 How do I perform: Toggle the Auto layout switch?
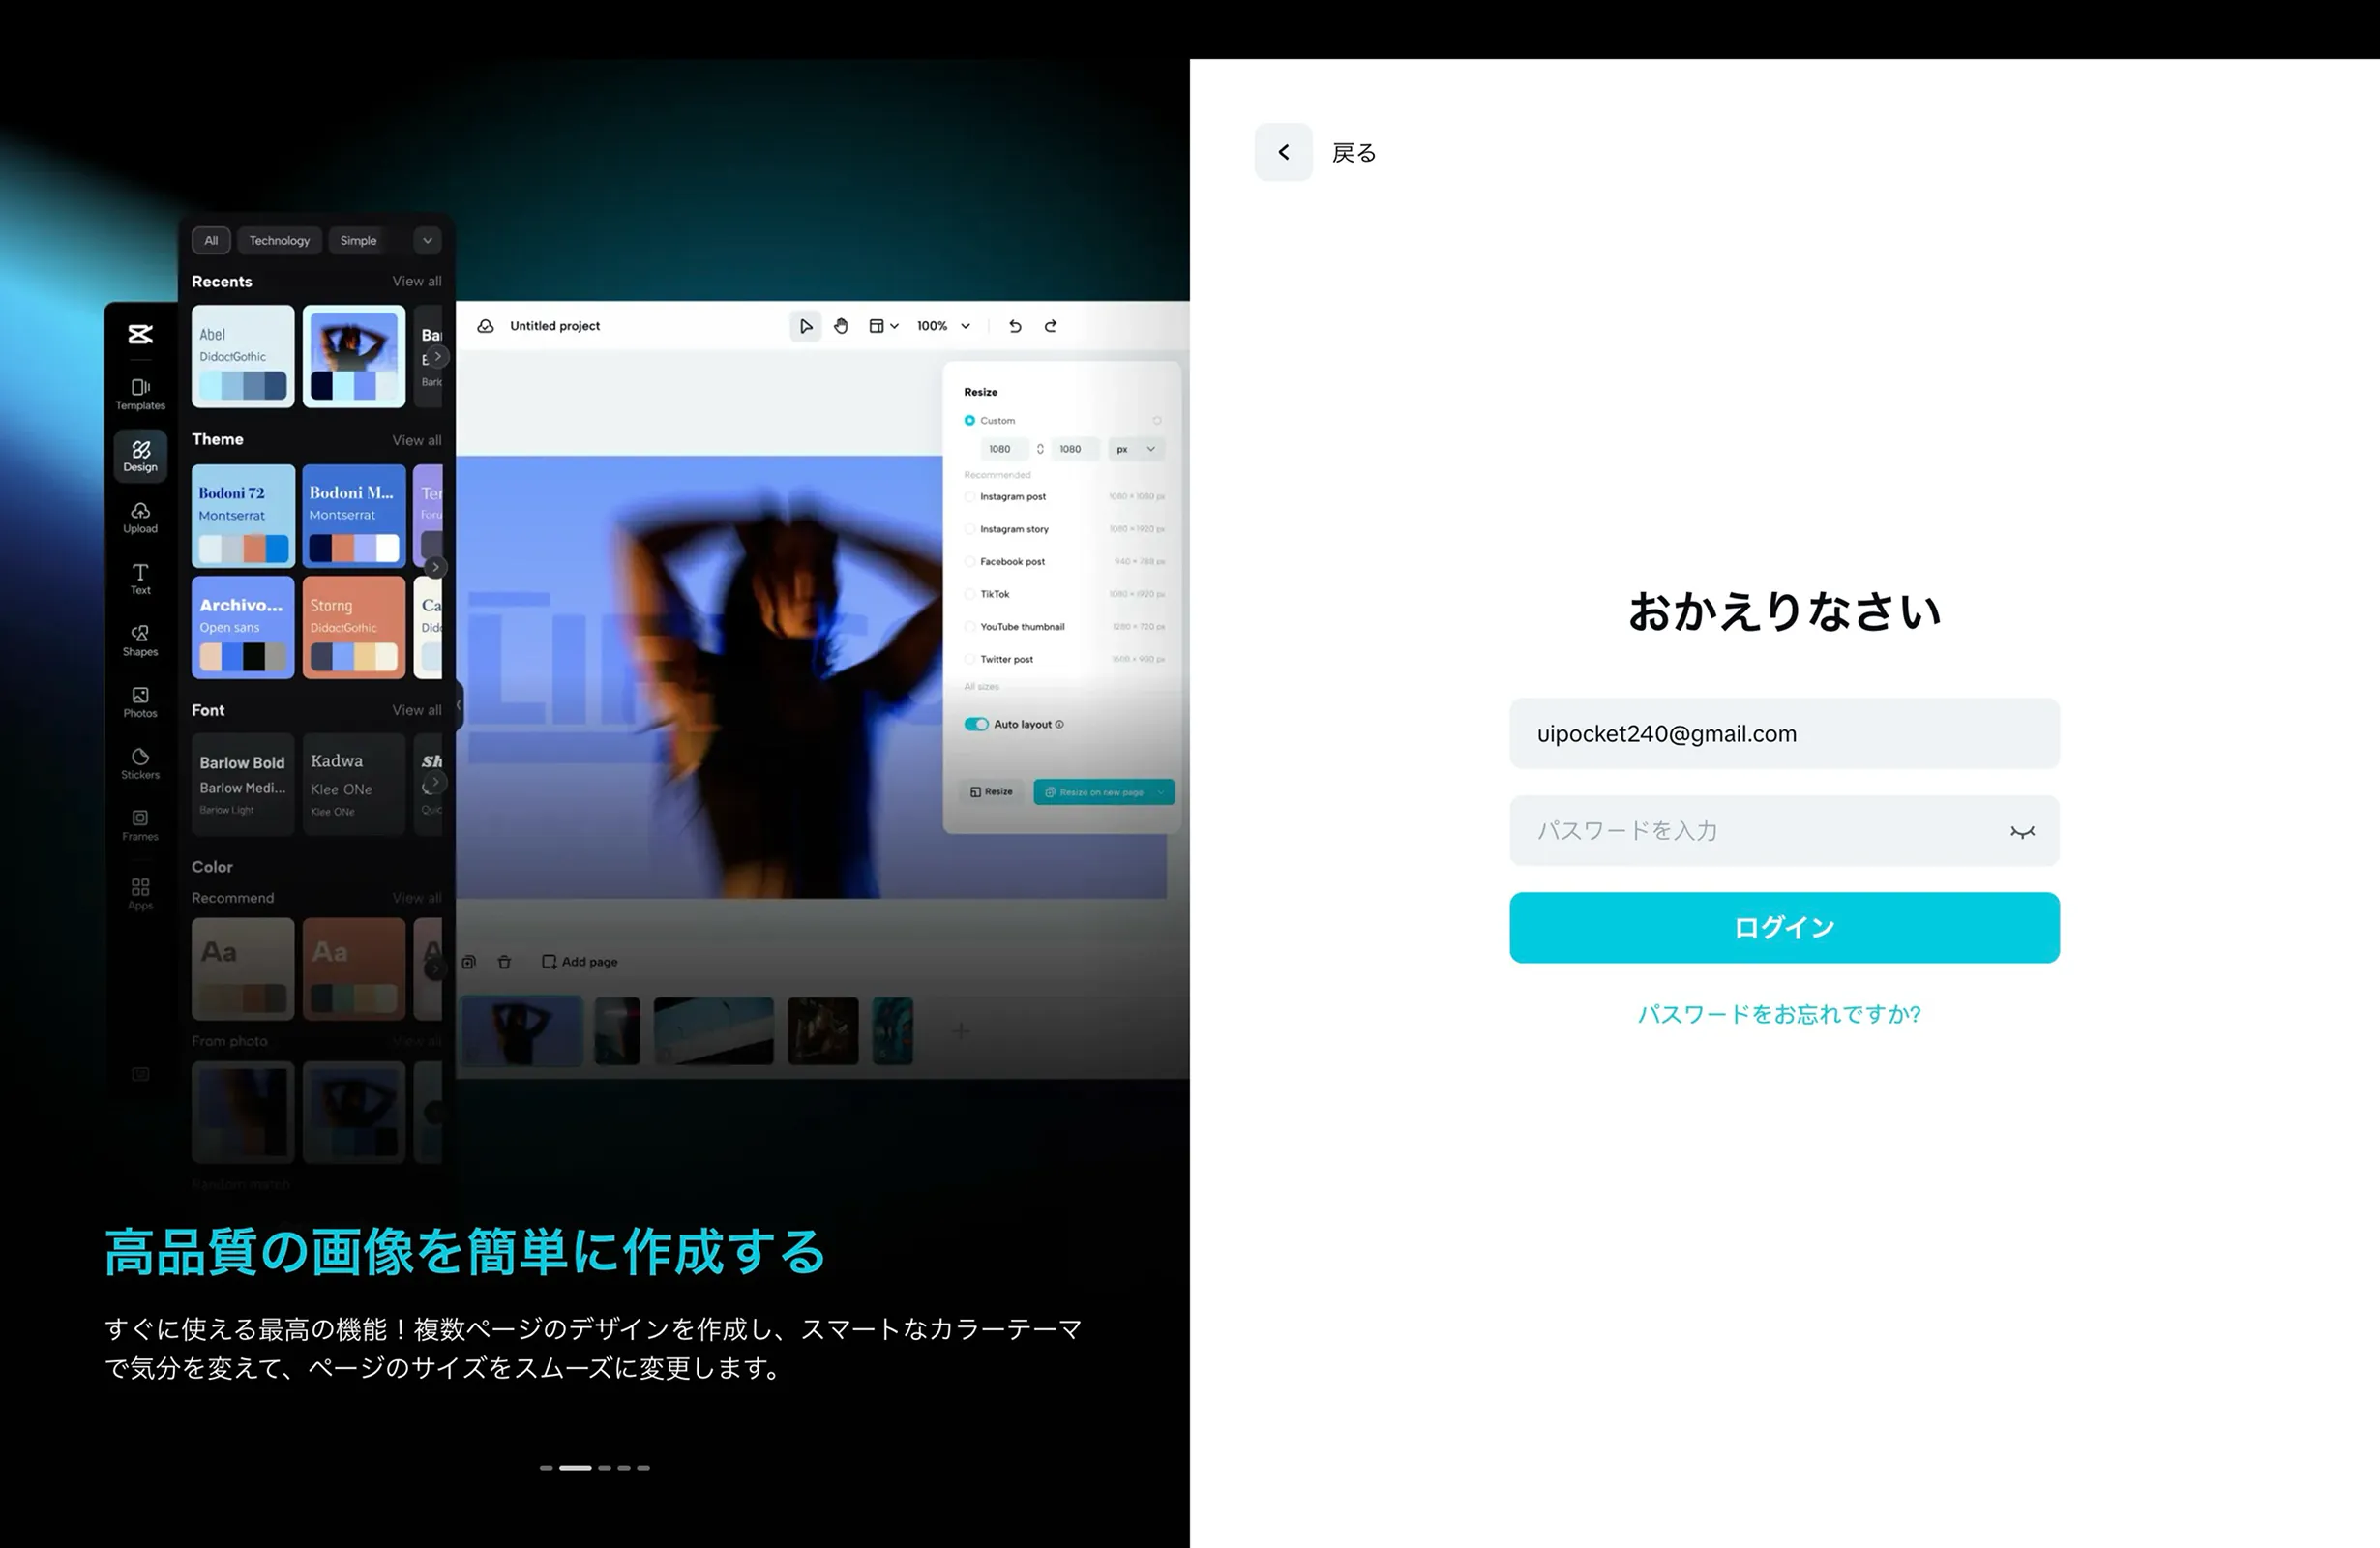coord(976,724)
